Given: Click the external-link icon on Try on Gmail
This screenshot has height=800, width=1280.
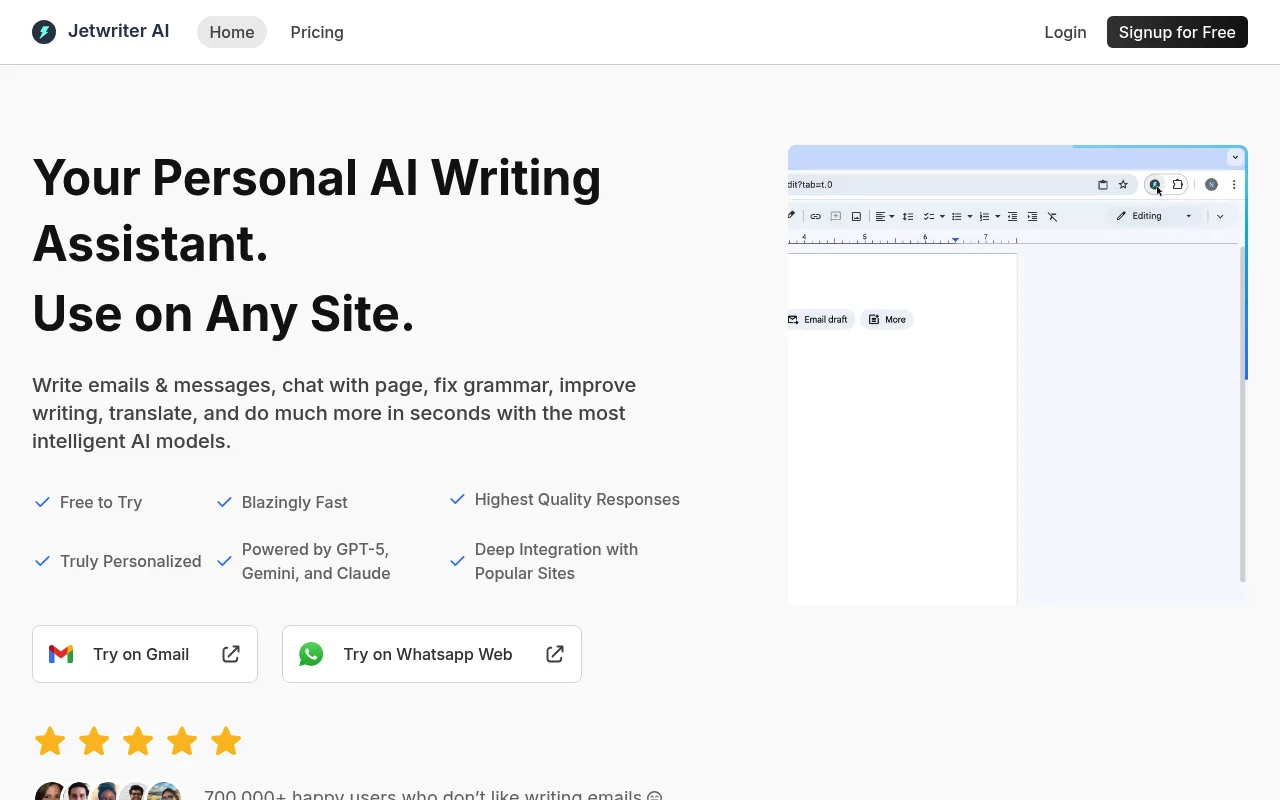Looking at the screenshot, I should 231,654.
